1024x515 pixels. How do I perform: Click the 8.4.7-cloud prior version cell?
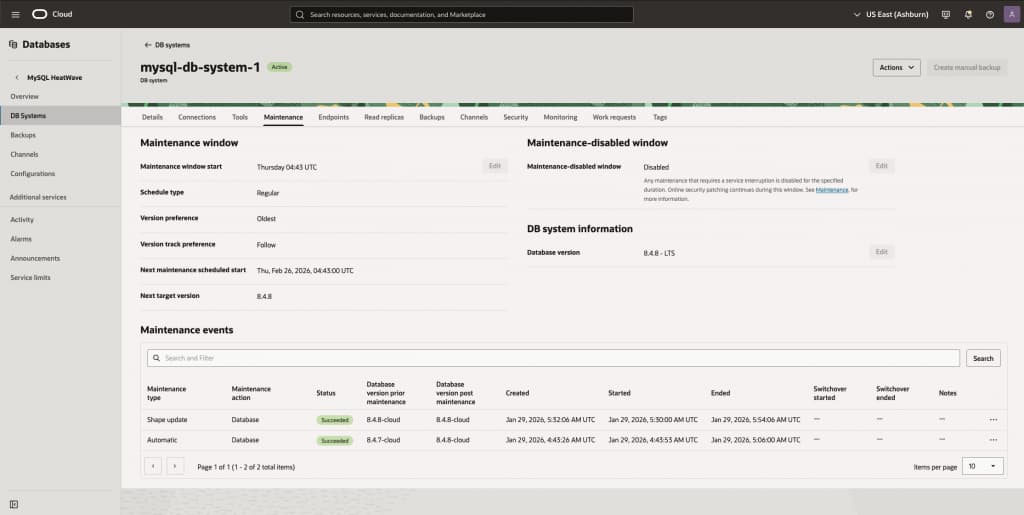(383, 440)
